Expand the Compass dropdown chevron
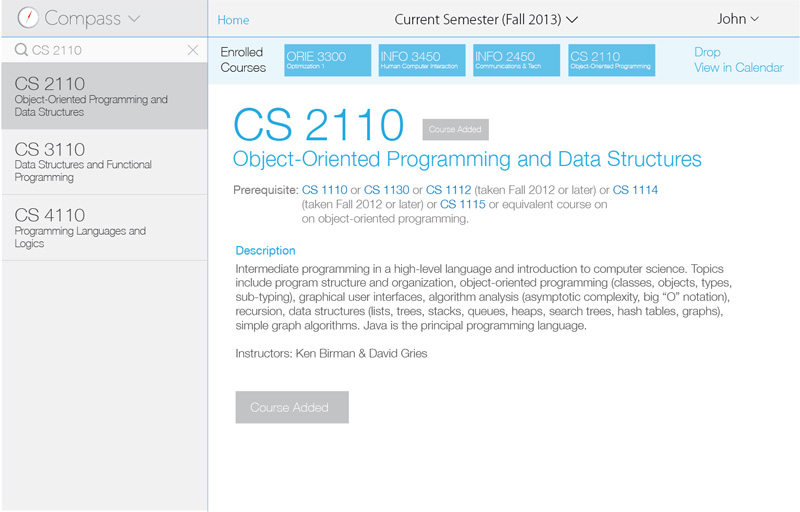This screenshot has width=800, height=512. 134,19
